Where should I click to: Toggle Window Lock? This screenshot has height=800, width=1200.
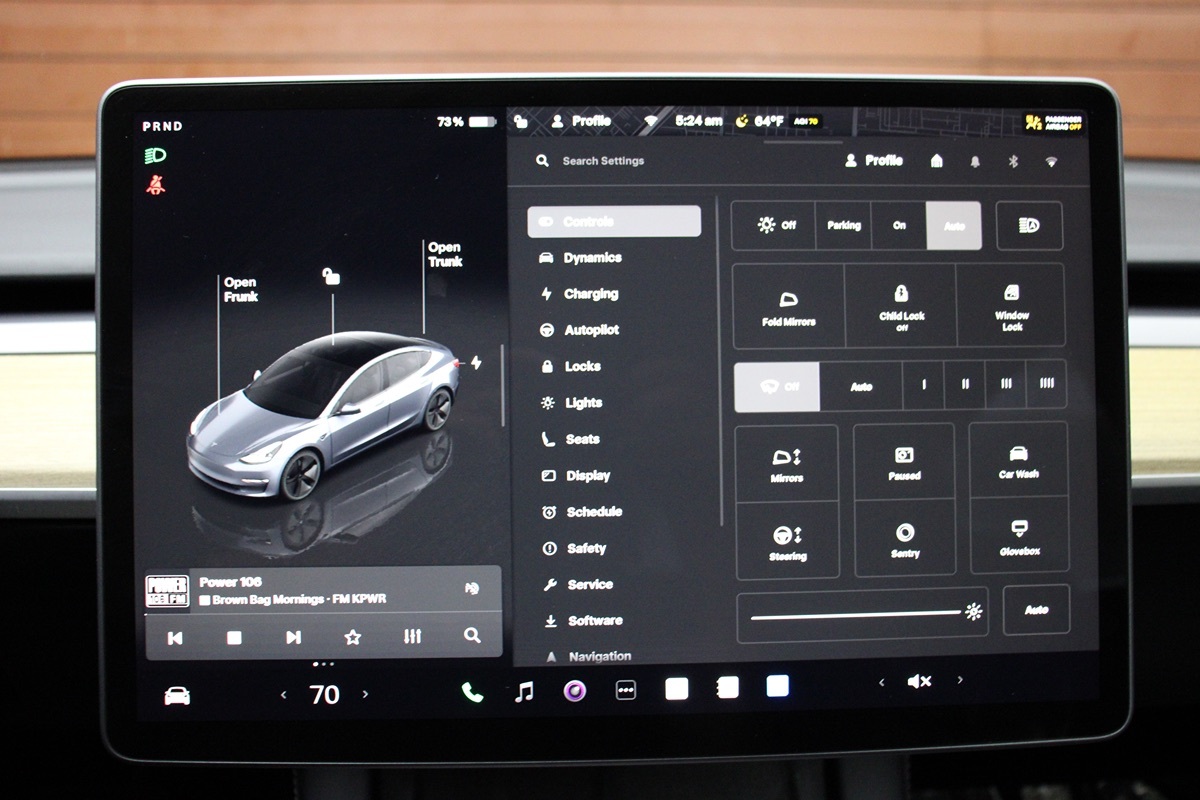(1011, 306)
